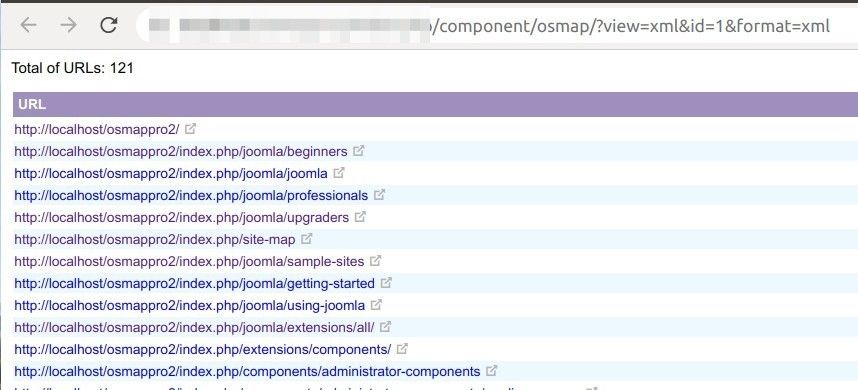Viewport: 858px width, 390px height.
Task: Open external icon beside joomla/using-joomla URL
Action: [x=376, y=305]
